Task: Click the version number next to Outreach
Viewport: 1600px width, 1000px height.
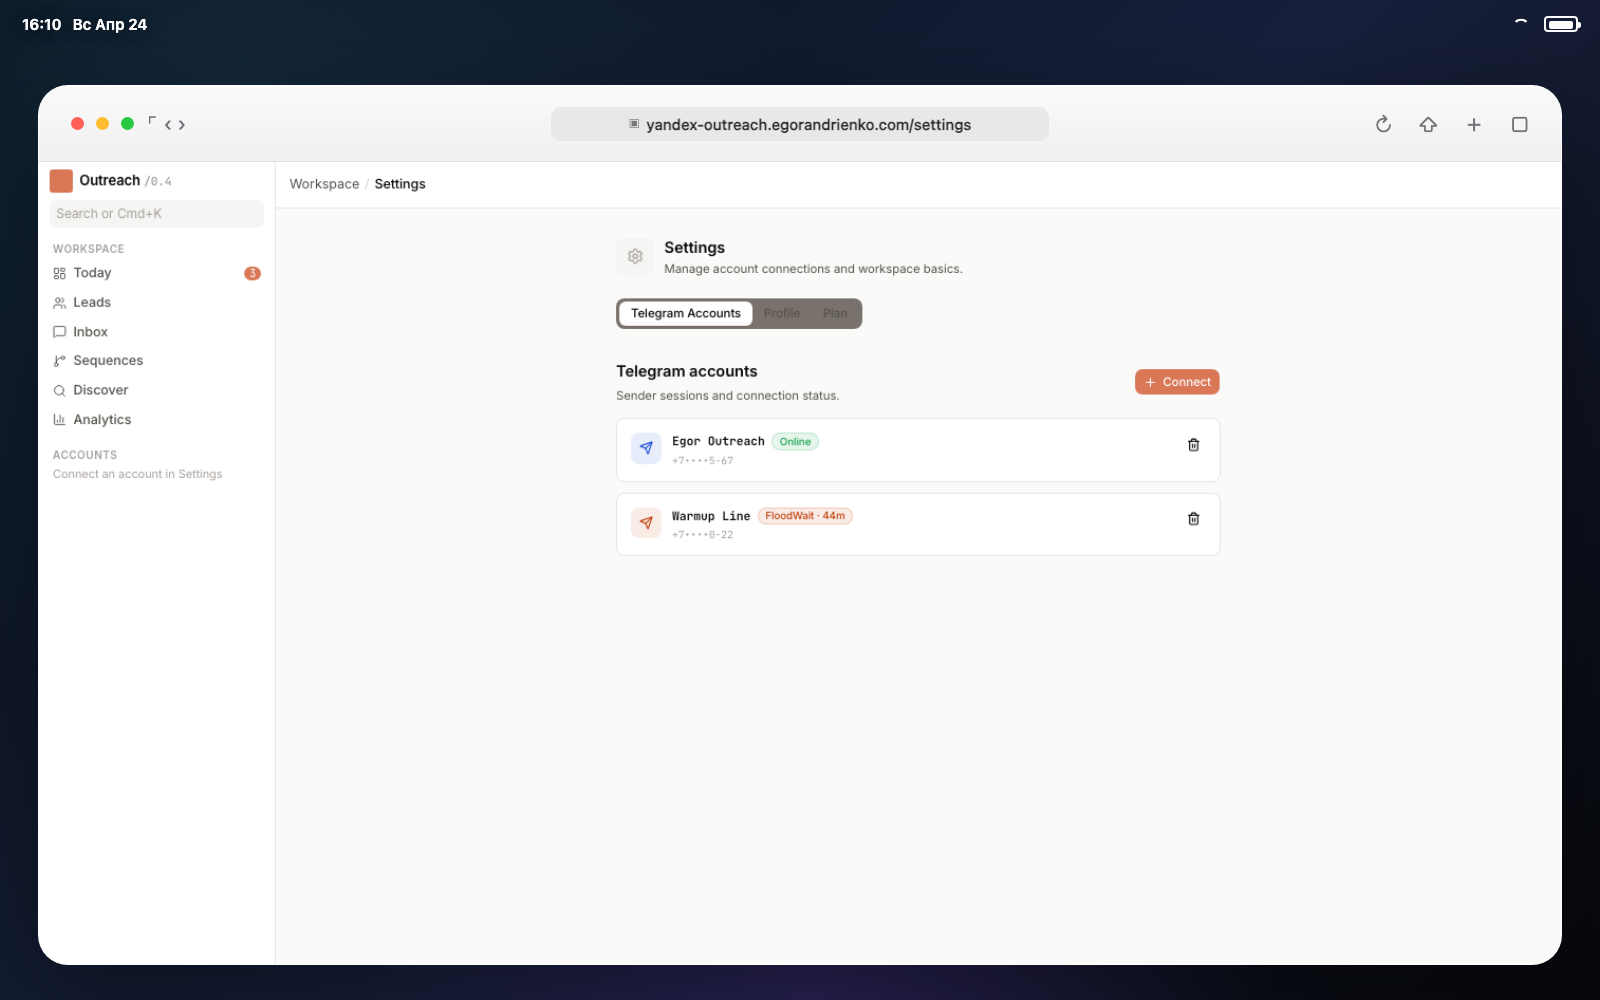Action: [158, 182]
